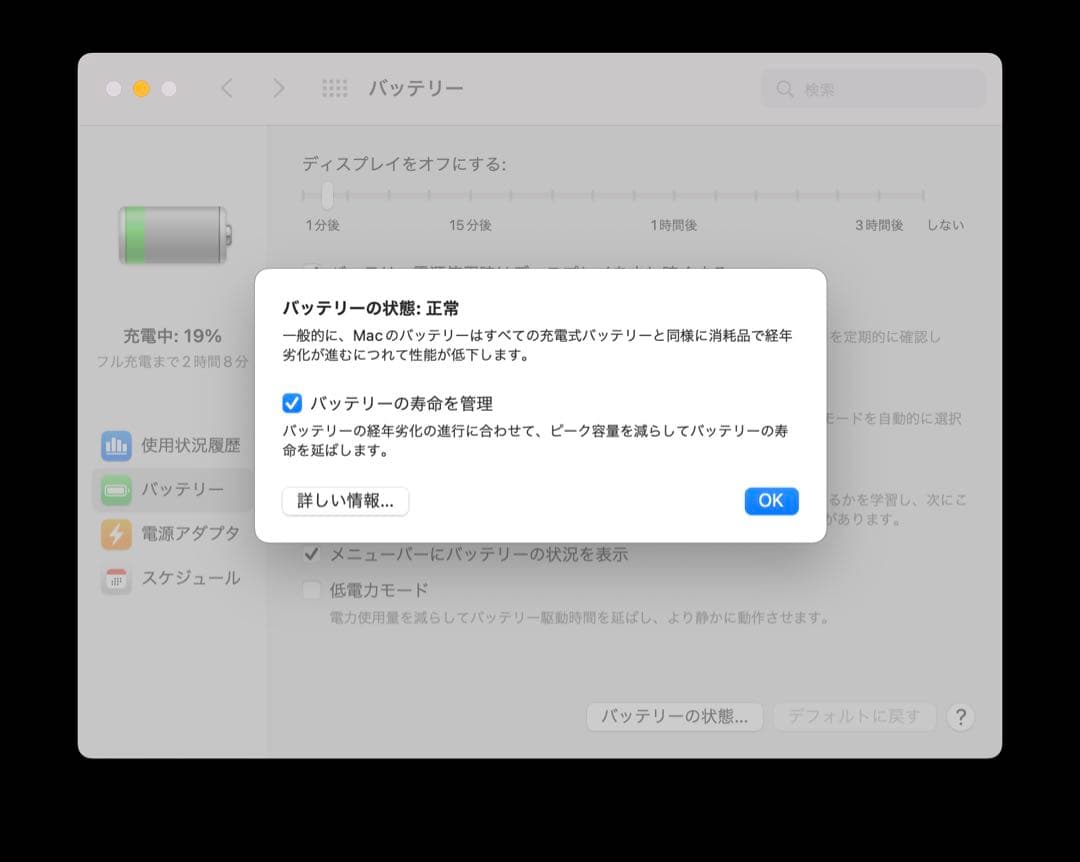The height and width of the screenshot is (862, 1080).
Task: Select 使用状況履歴 in the sidebar
Action: tap(182, 445)
